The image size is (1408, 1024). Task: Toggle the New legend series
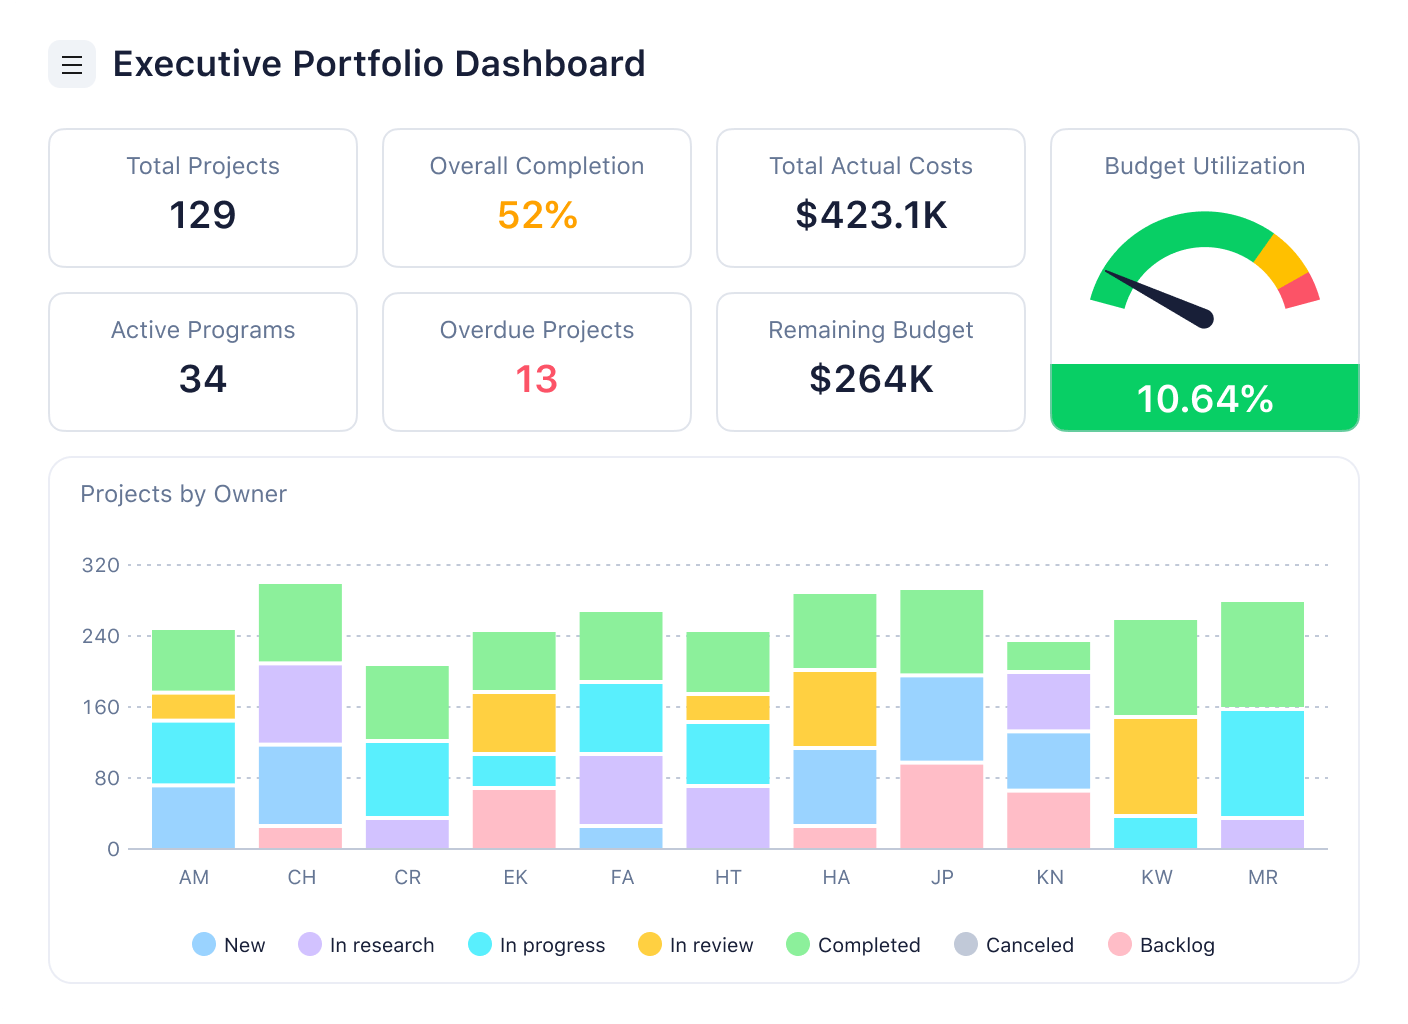(x=228, y=945)
